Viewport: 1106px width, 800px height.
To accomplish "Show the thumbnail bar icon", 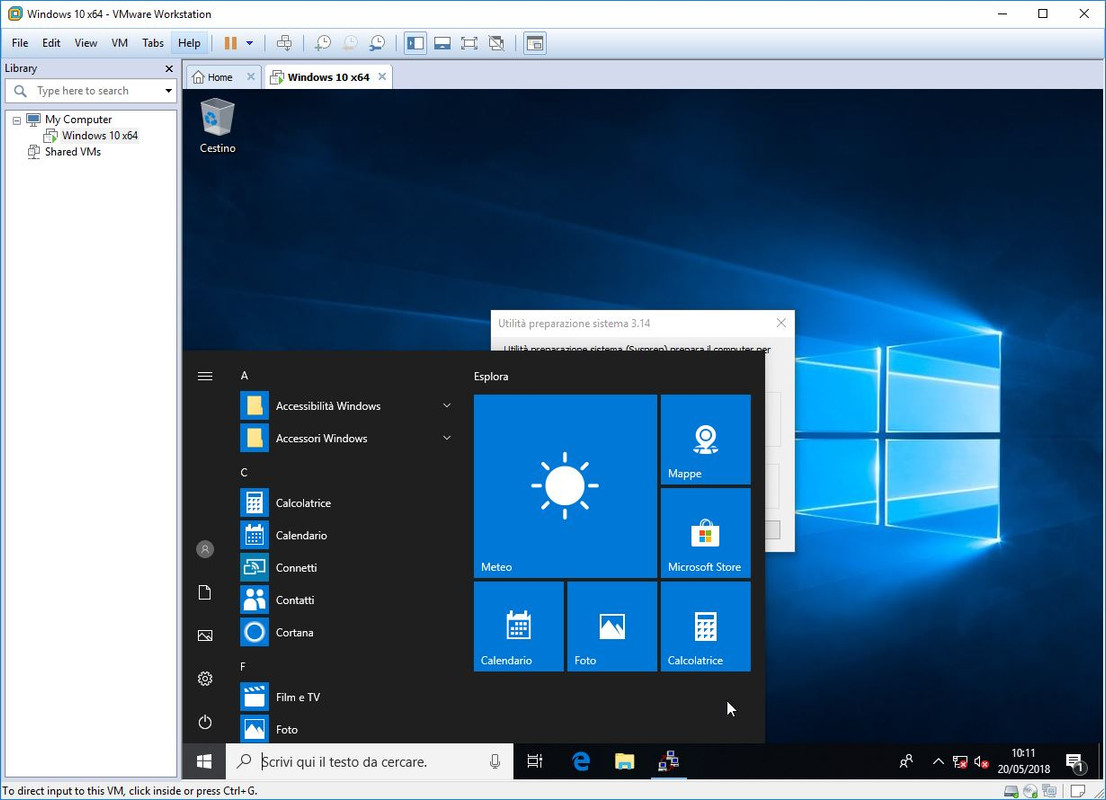I will coord(442,43).
